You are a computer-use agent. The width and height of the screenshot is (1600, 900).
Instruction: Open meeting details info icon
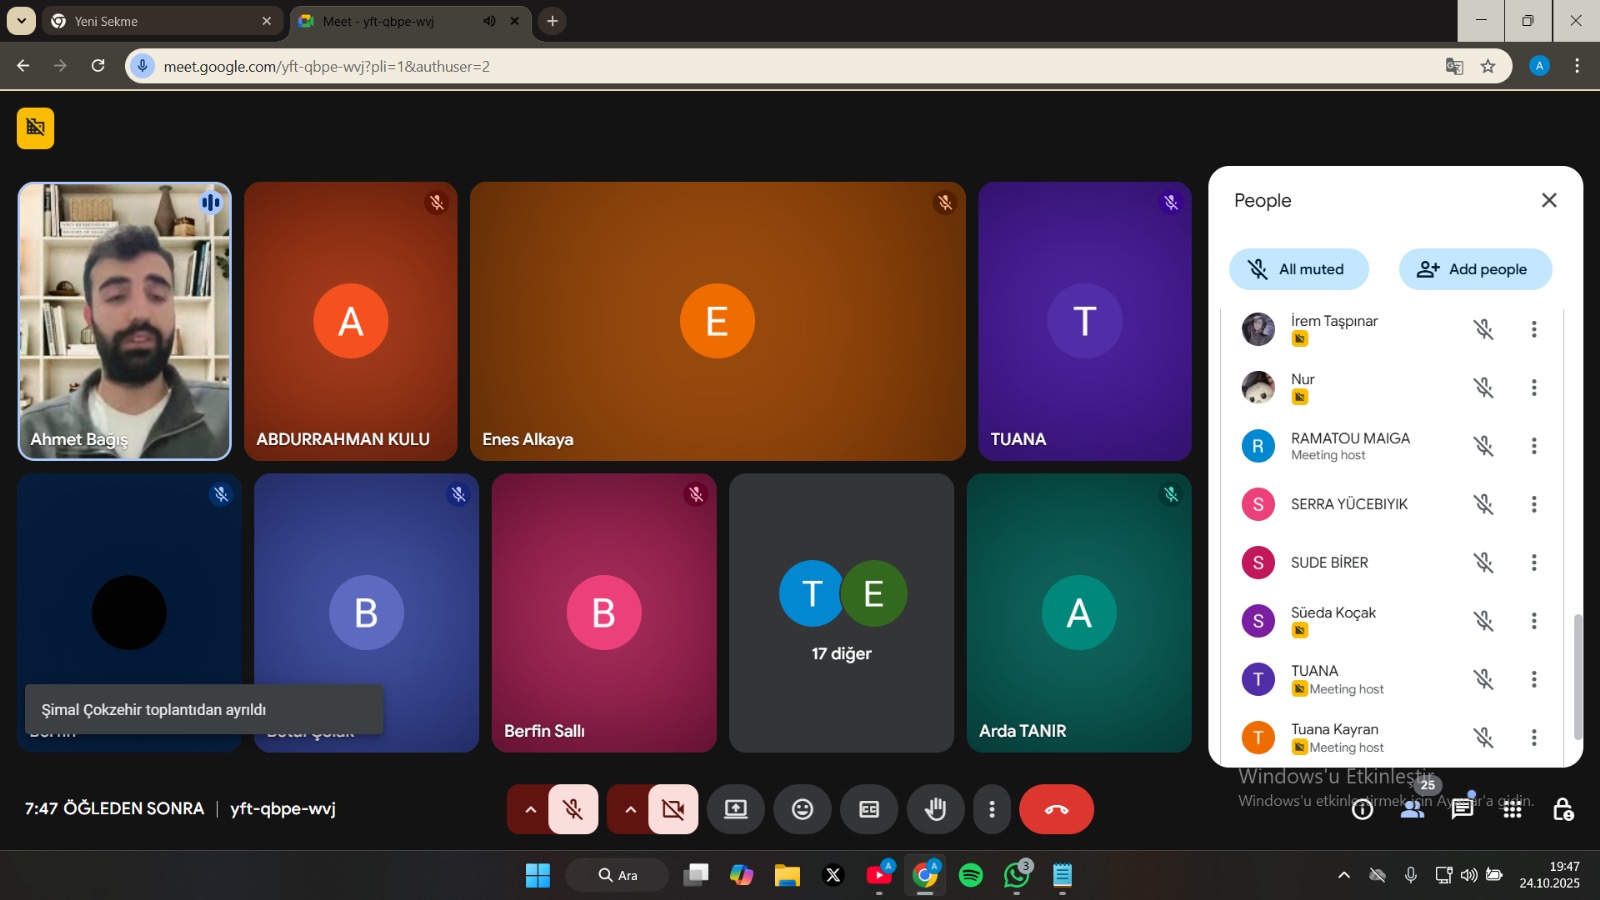point(1362,809)
